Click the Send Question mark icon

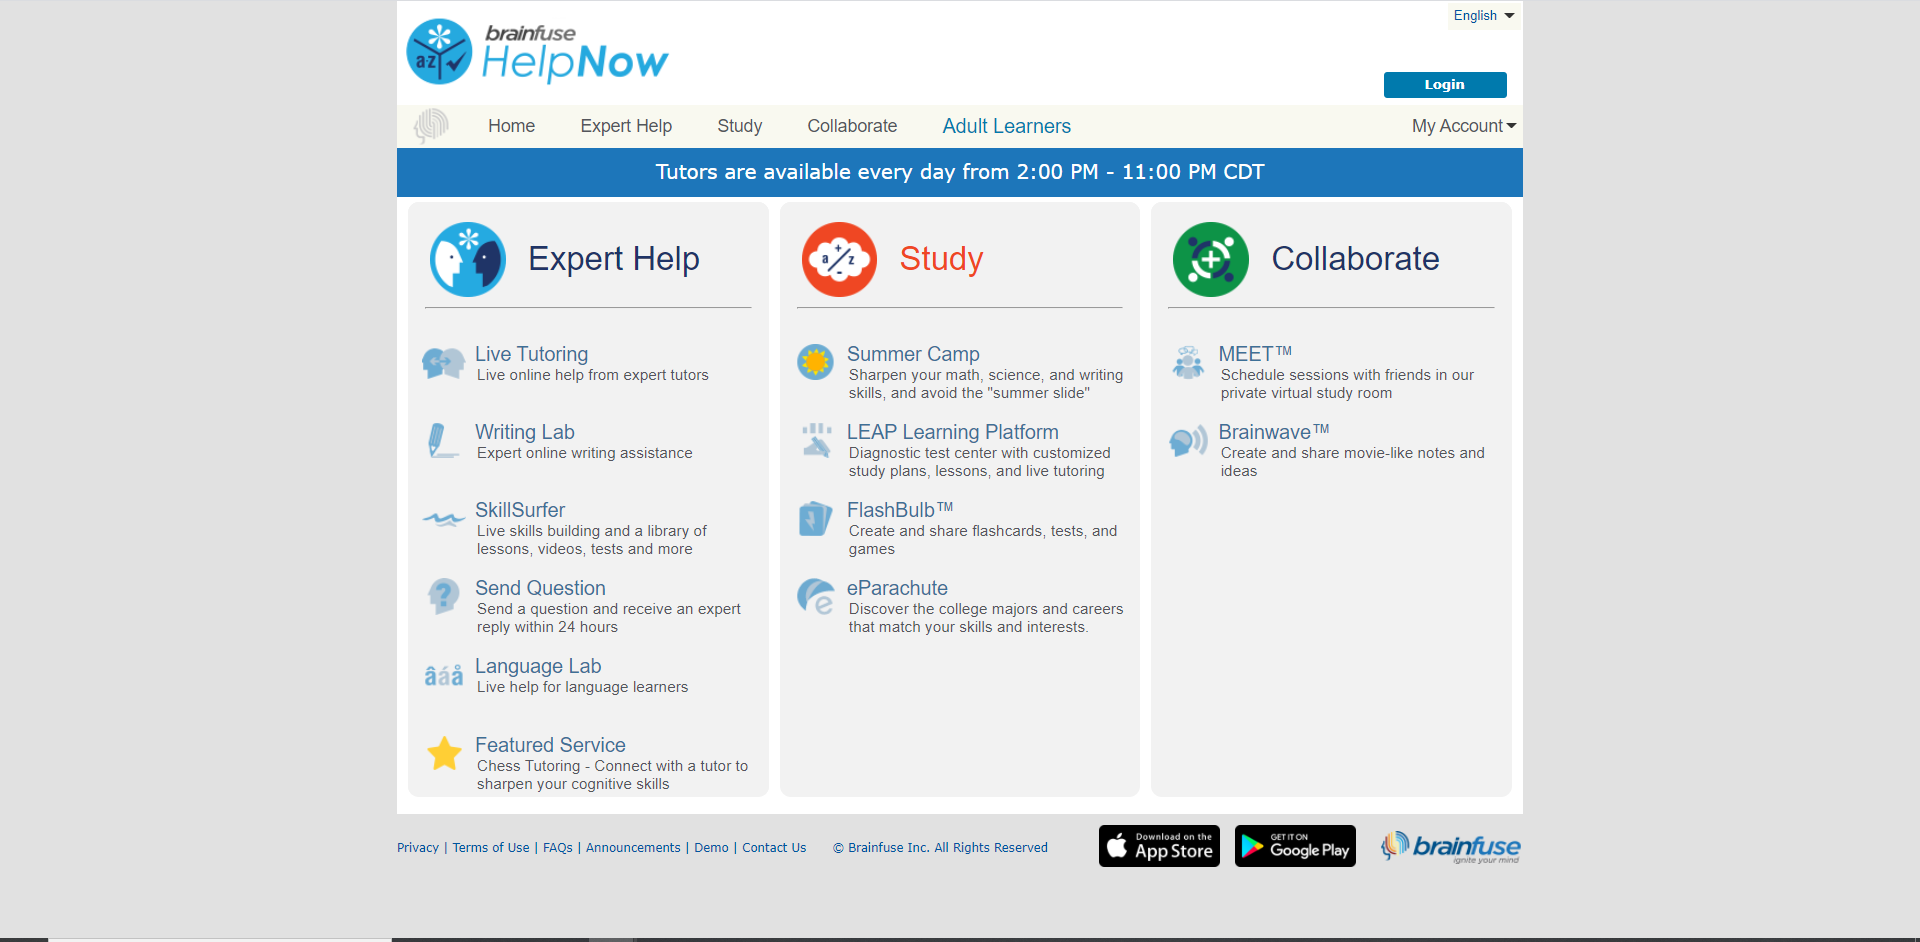pyautogui.click(x=443, y=597)
